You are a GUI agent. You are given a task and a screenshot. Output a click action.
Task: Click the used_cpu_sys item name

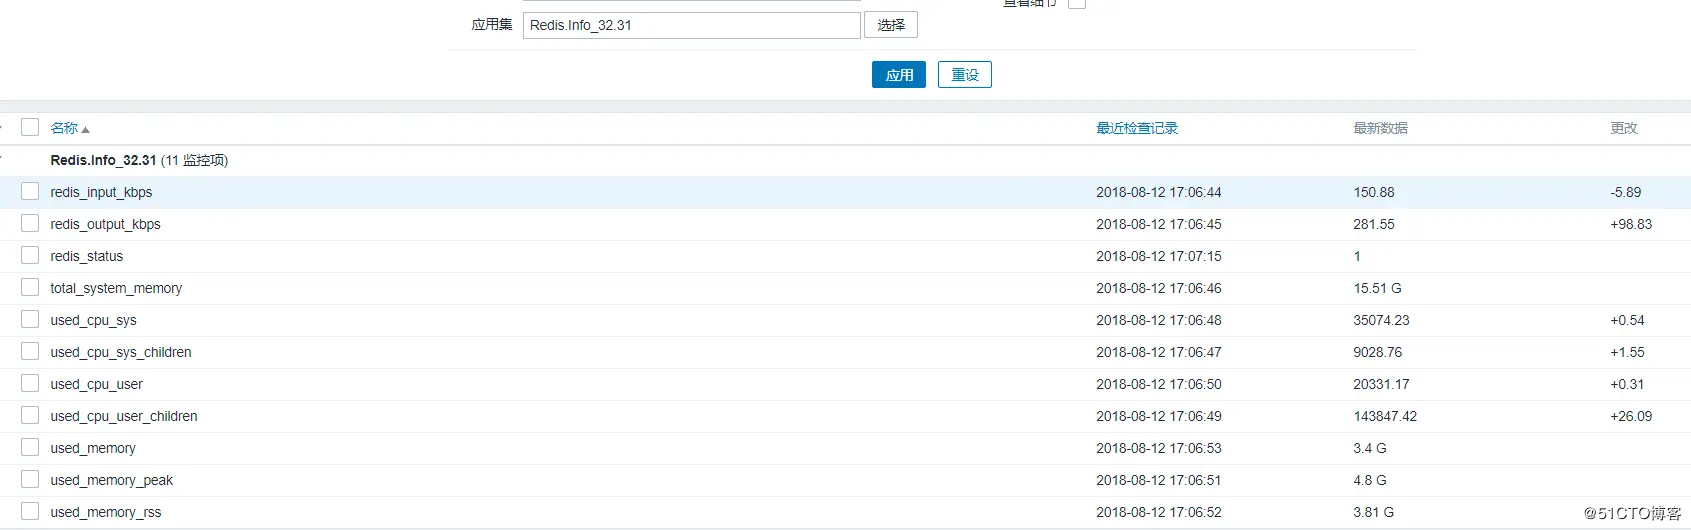(x=93, y=320)
